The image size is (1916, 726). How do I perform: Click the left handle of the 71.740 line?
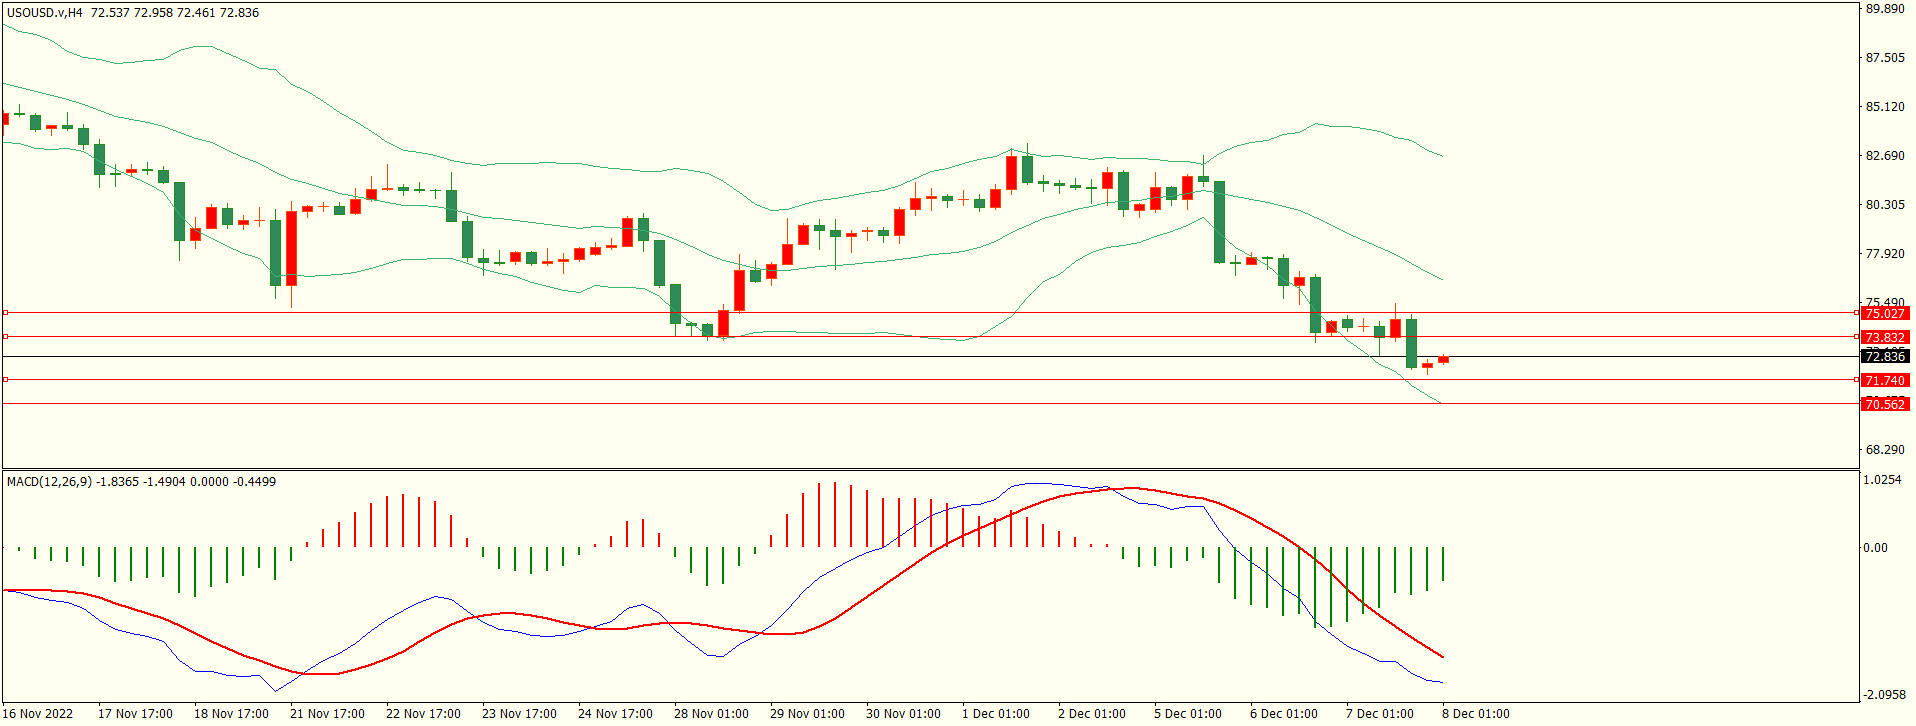pos(6,380)
